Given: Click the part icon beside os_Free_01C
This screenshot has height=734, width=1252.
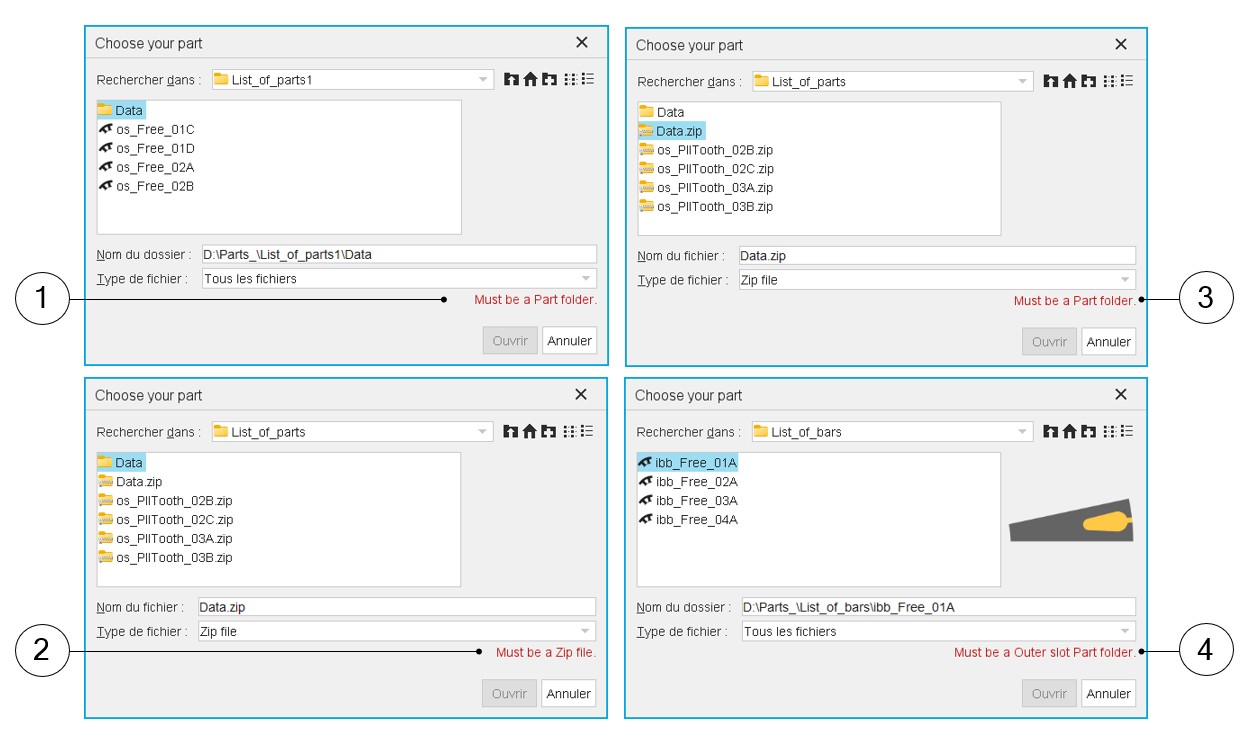Looking at the screenshot, I should tap(106, 129).
